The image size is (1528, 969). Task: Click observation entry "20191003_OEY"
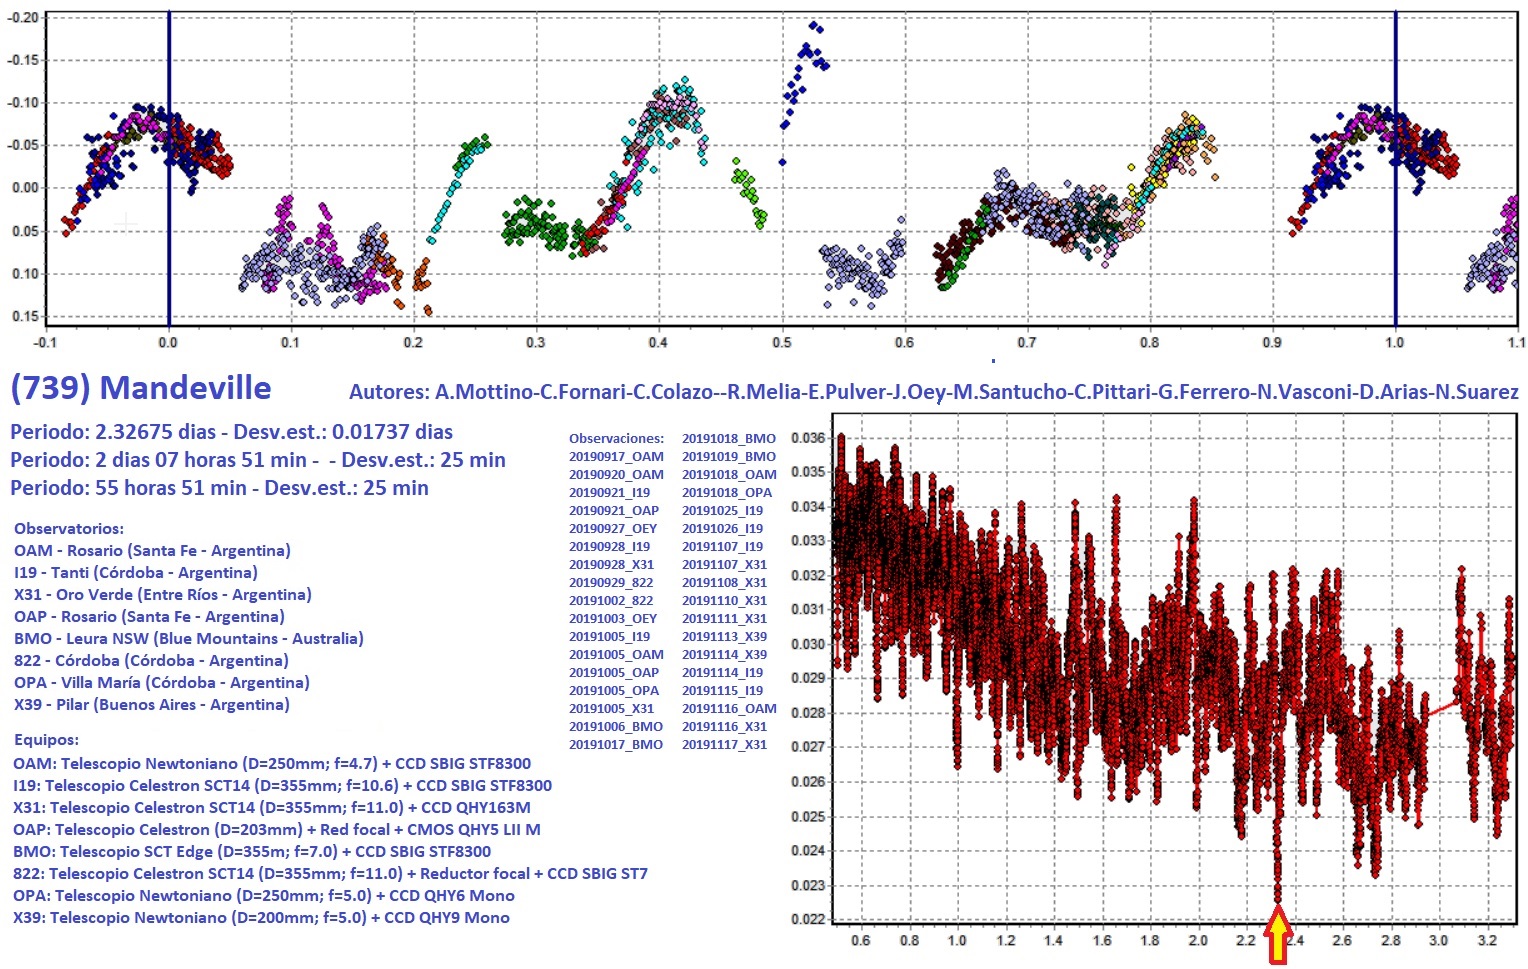[613, 618]
